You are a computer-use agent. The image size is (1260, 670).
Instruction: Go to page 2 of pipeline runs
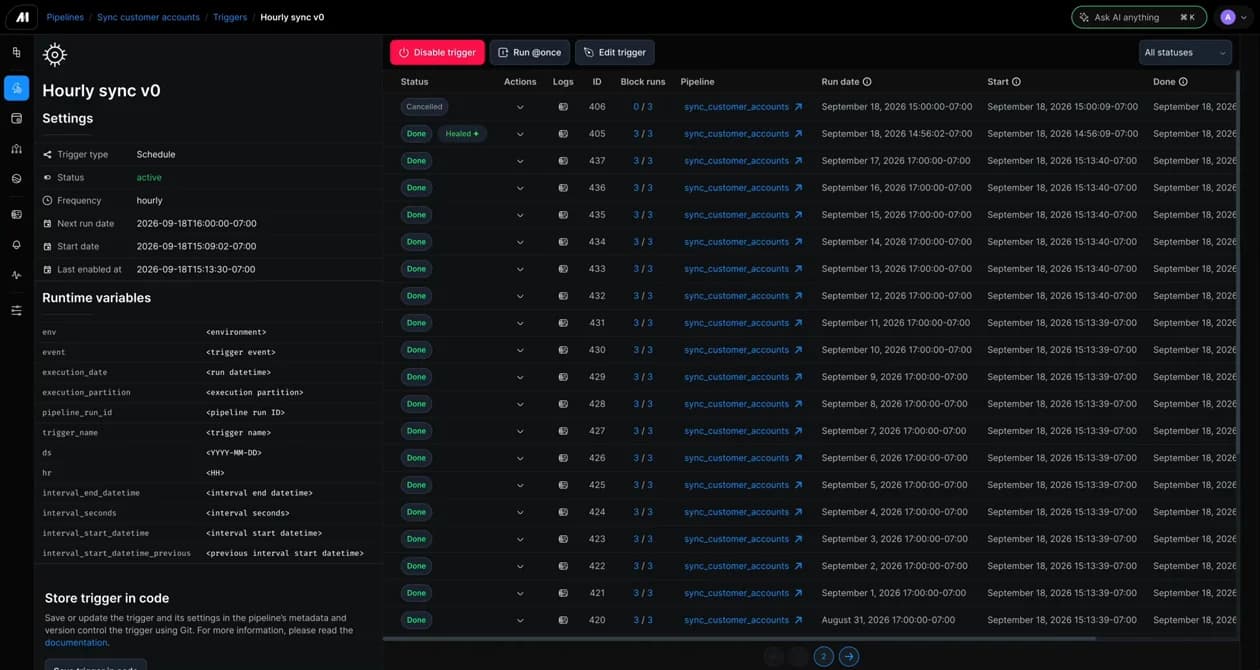coord(823,656)
